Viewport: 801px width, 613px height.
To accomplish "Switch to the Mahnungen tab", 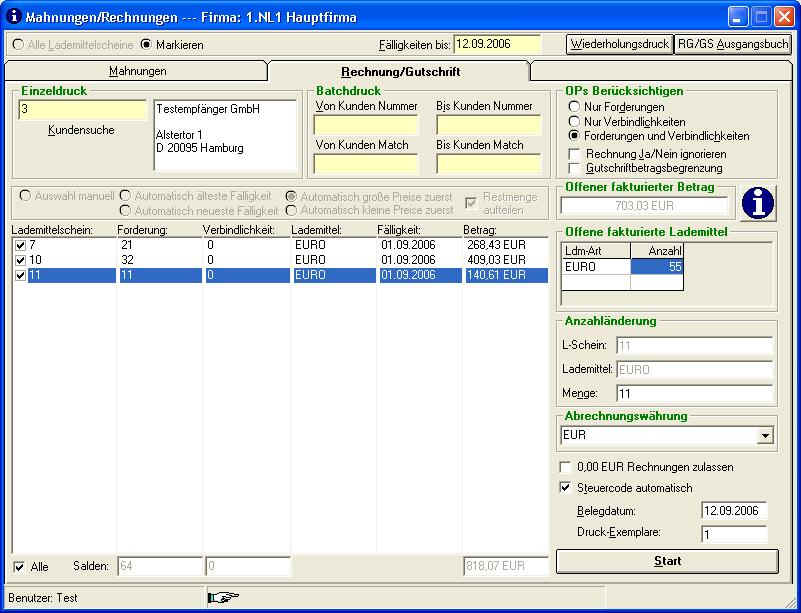I will [x=137, y=72].
